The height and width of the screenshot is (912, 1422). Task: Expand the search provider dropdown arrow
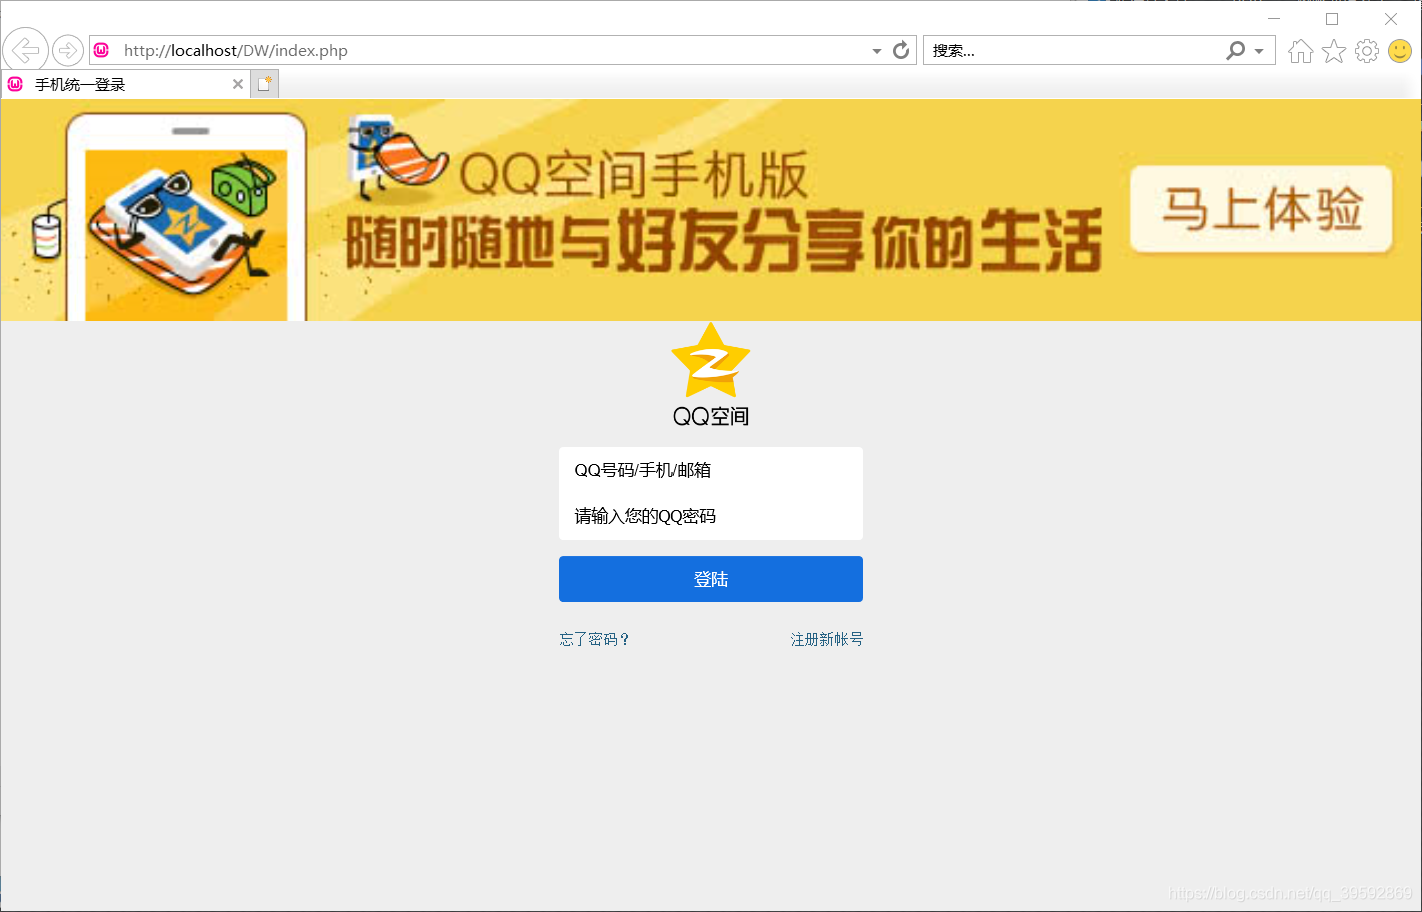click(x=1259, y=51)
